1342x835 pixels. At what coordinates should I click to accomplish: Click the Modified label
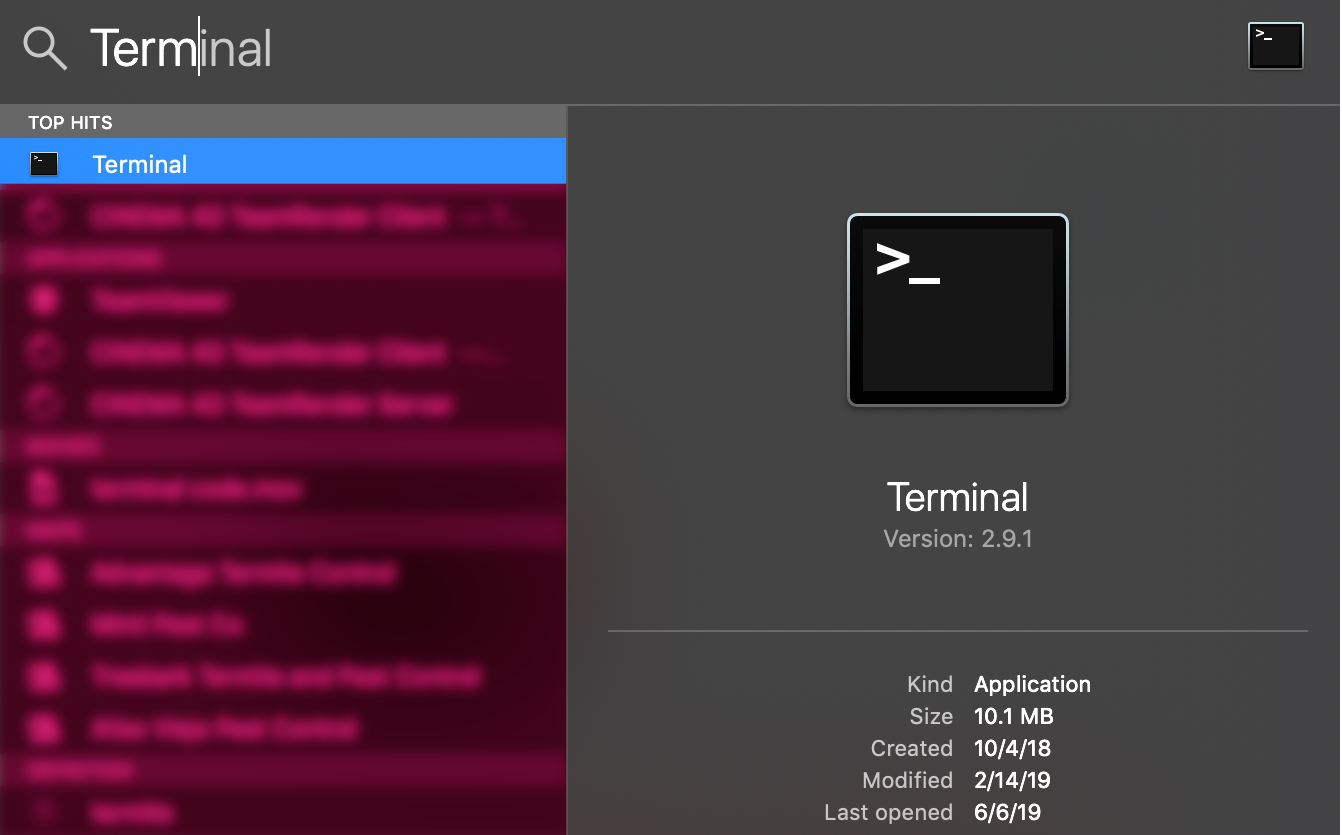tap(907, 780)
